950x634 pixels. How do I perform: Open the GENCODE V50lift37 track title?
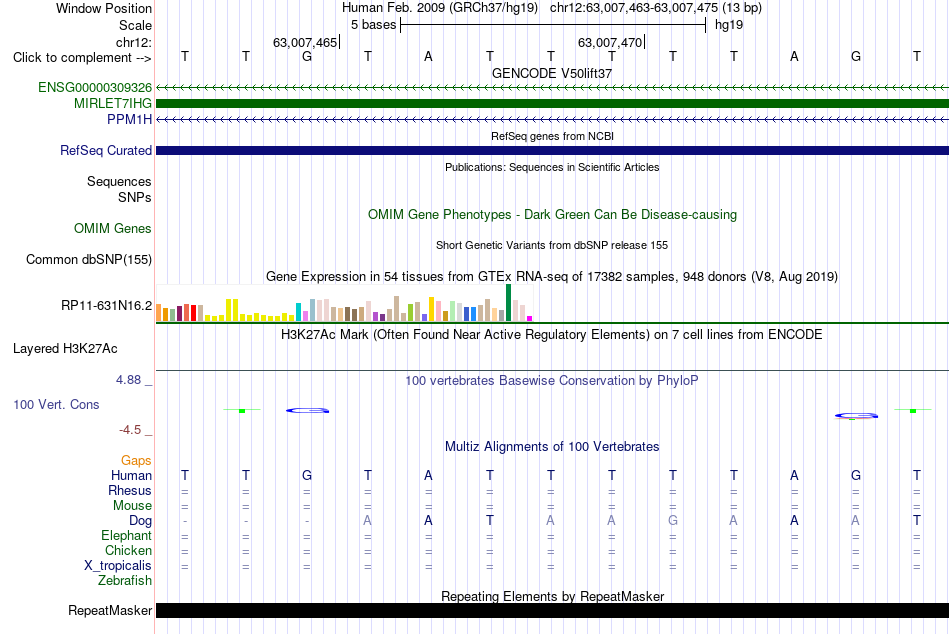[x=552, y=73]
